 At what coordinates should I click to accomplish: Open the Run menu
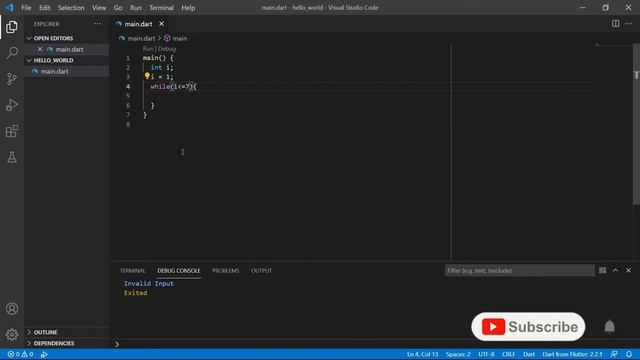[136, 8]
